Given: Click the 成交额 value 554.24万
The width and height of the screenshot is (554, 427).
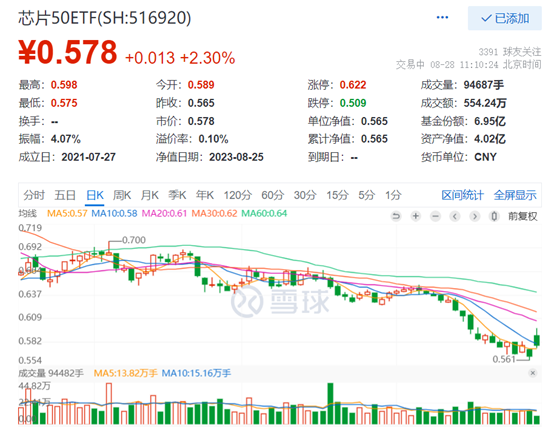Looking at the screenshot, I should click(485, 103).
